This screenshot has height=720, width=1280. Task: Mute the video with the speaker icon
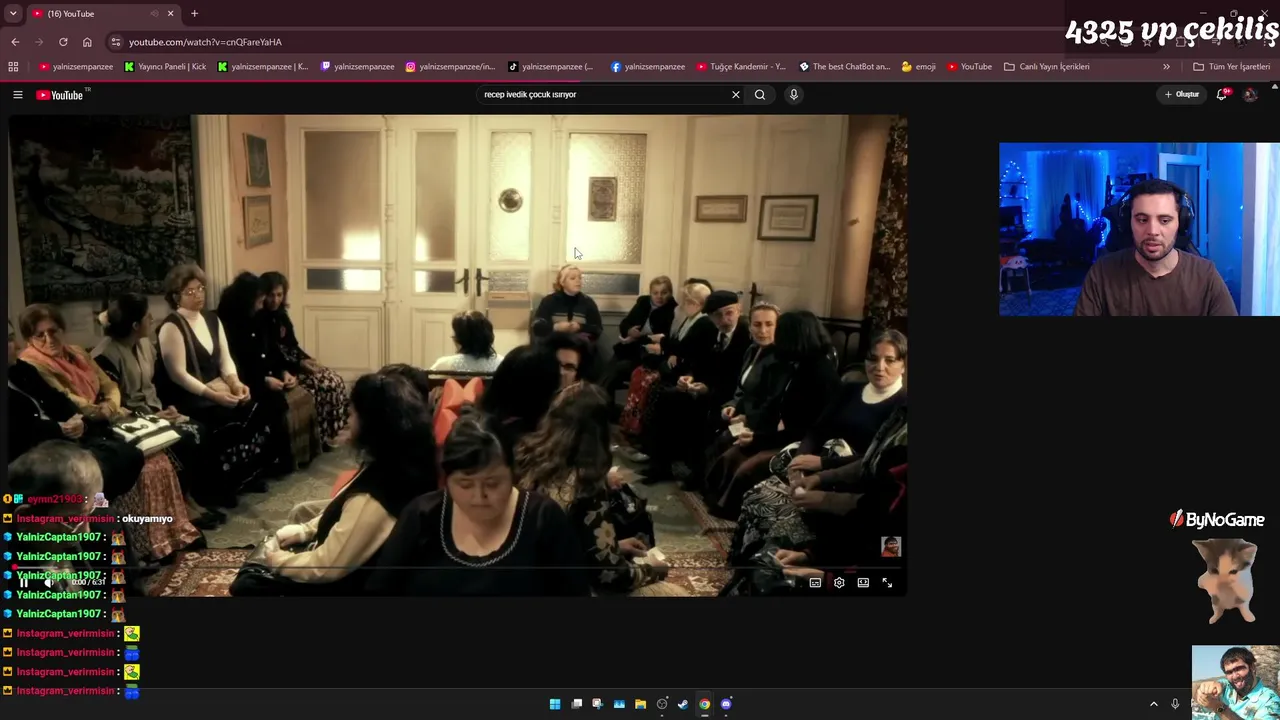(x=50, y=582)
